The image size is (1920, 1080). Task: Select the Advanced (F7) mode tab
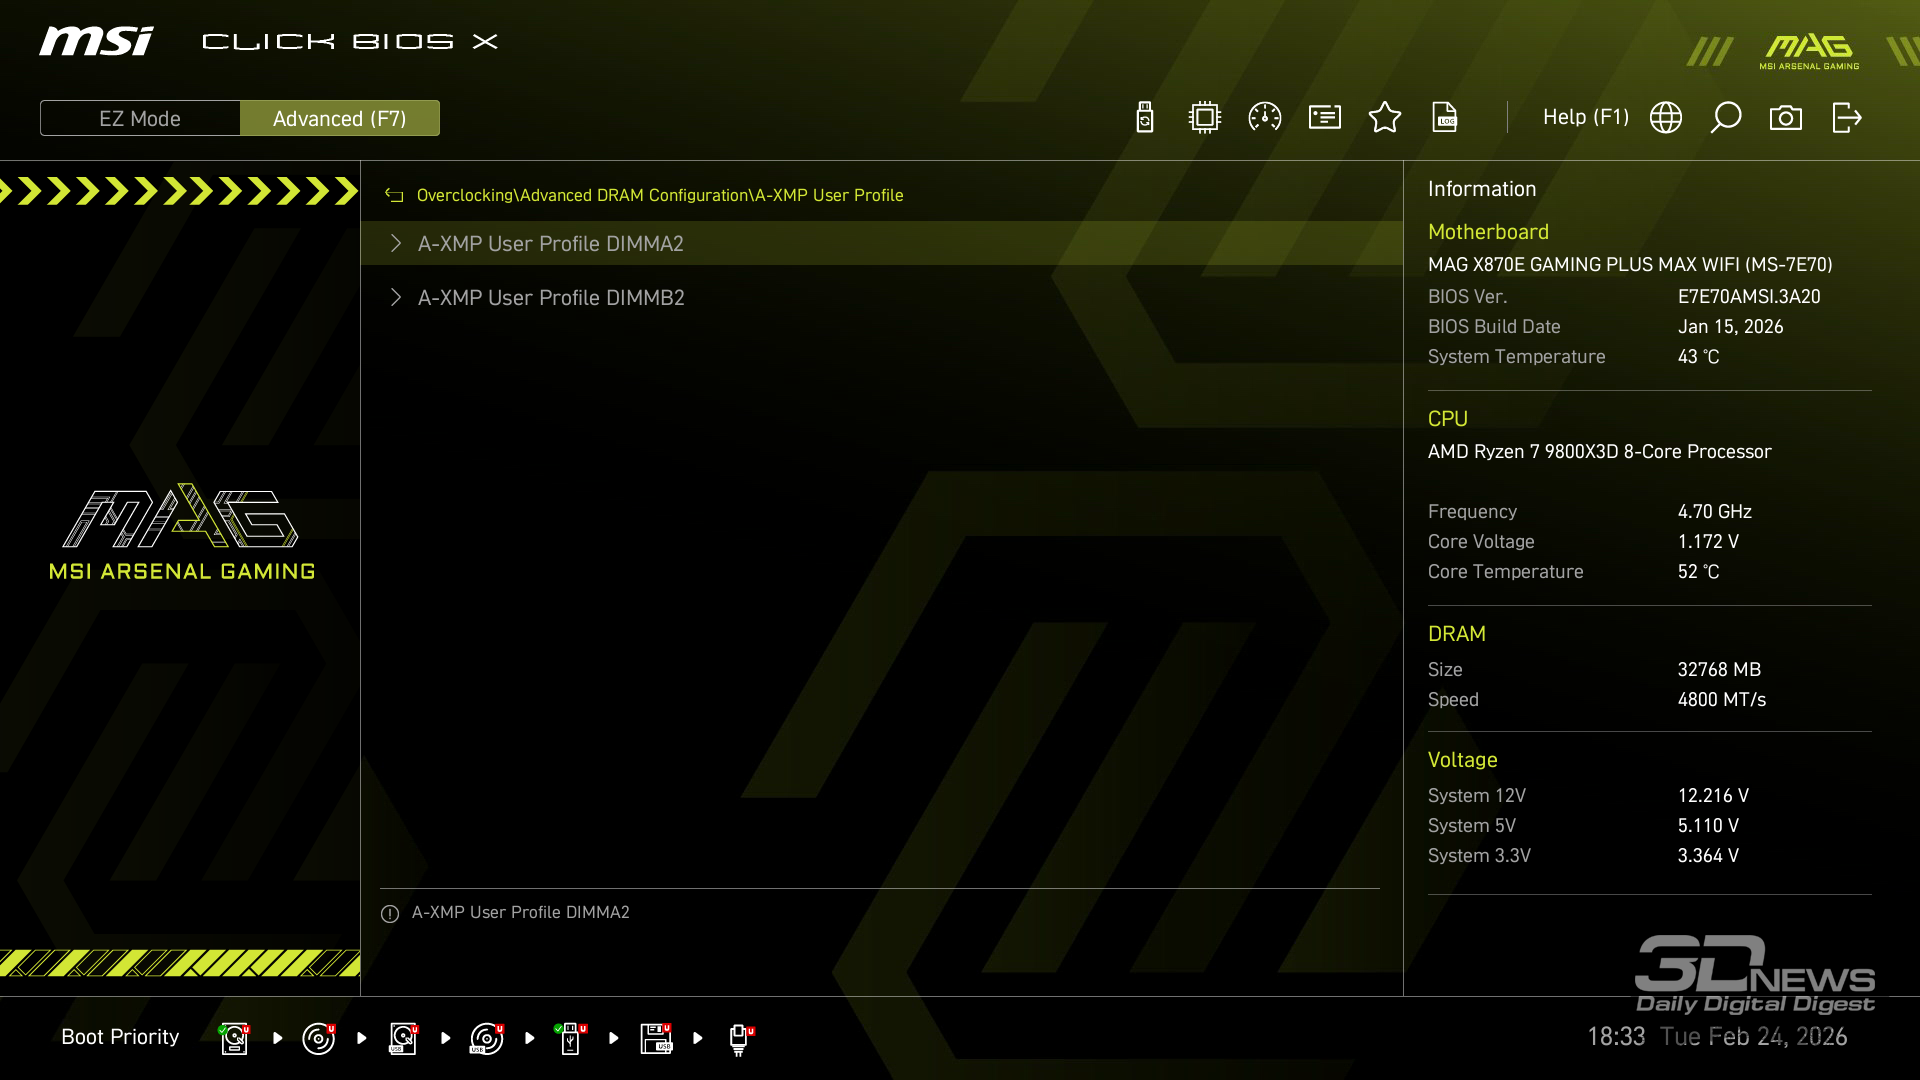pyautogui.click(x=340, y=118)
